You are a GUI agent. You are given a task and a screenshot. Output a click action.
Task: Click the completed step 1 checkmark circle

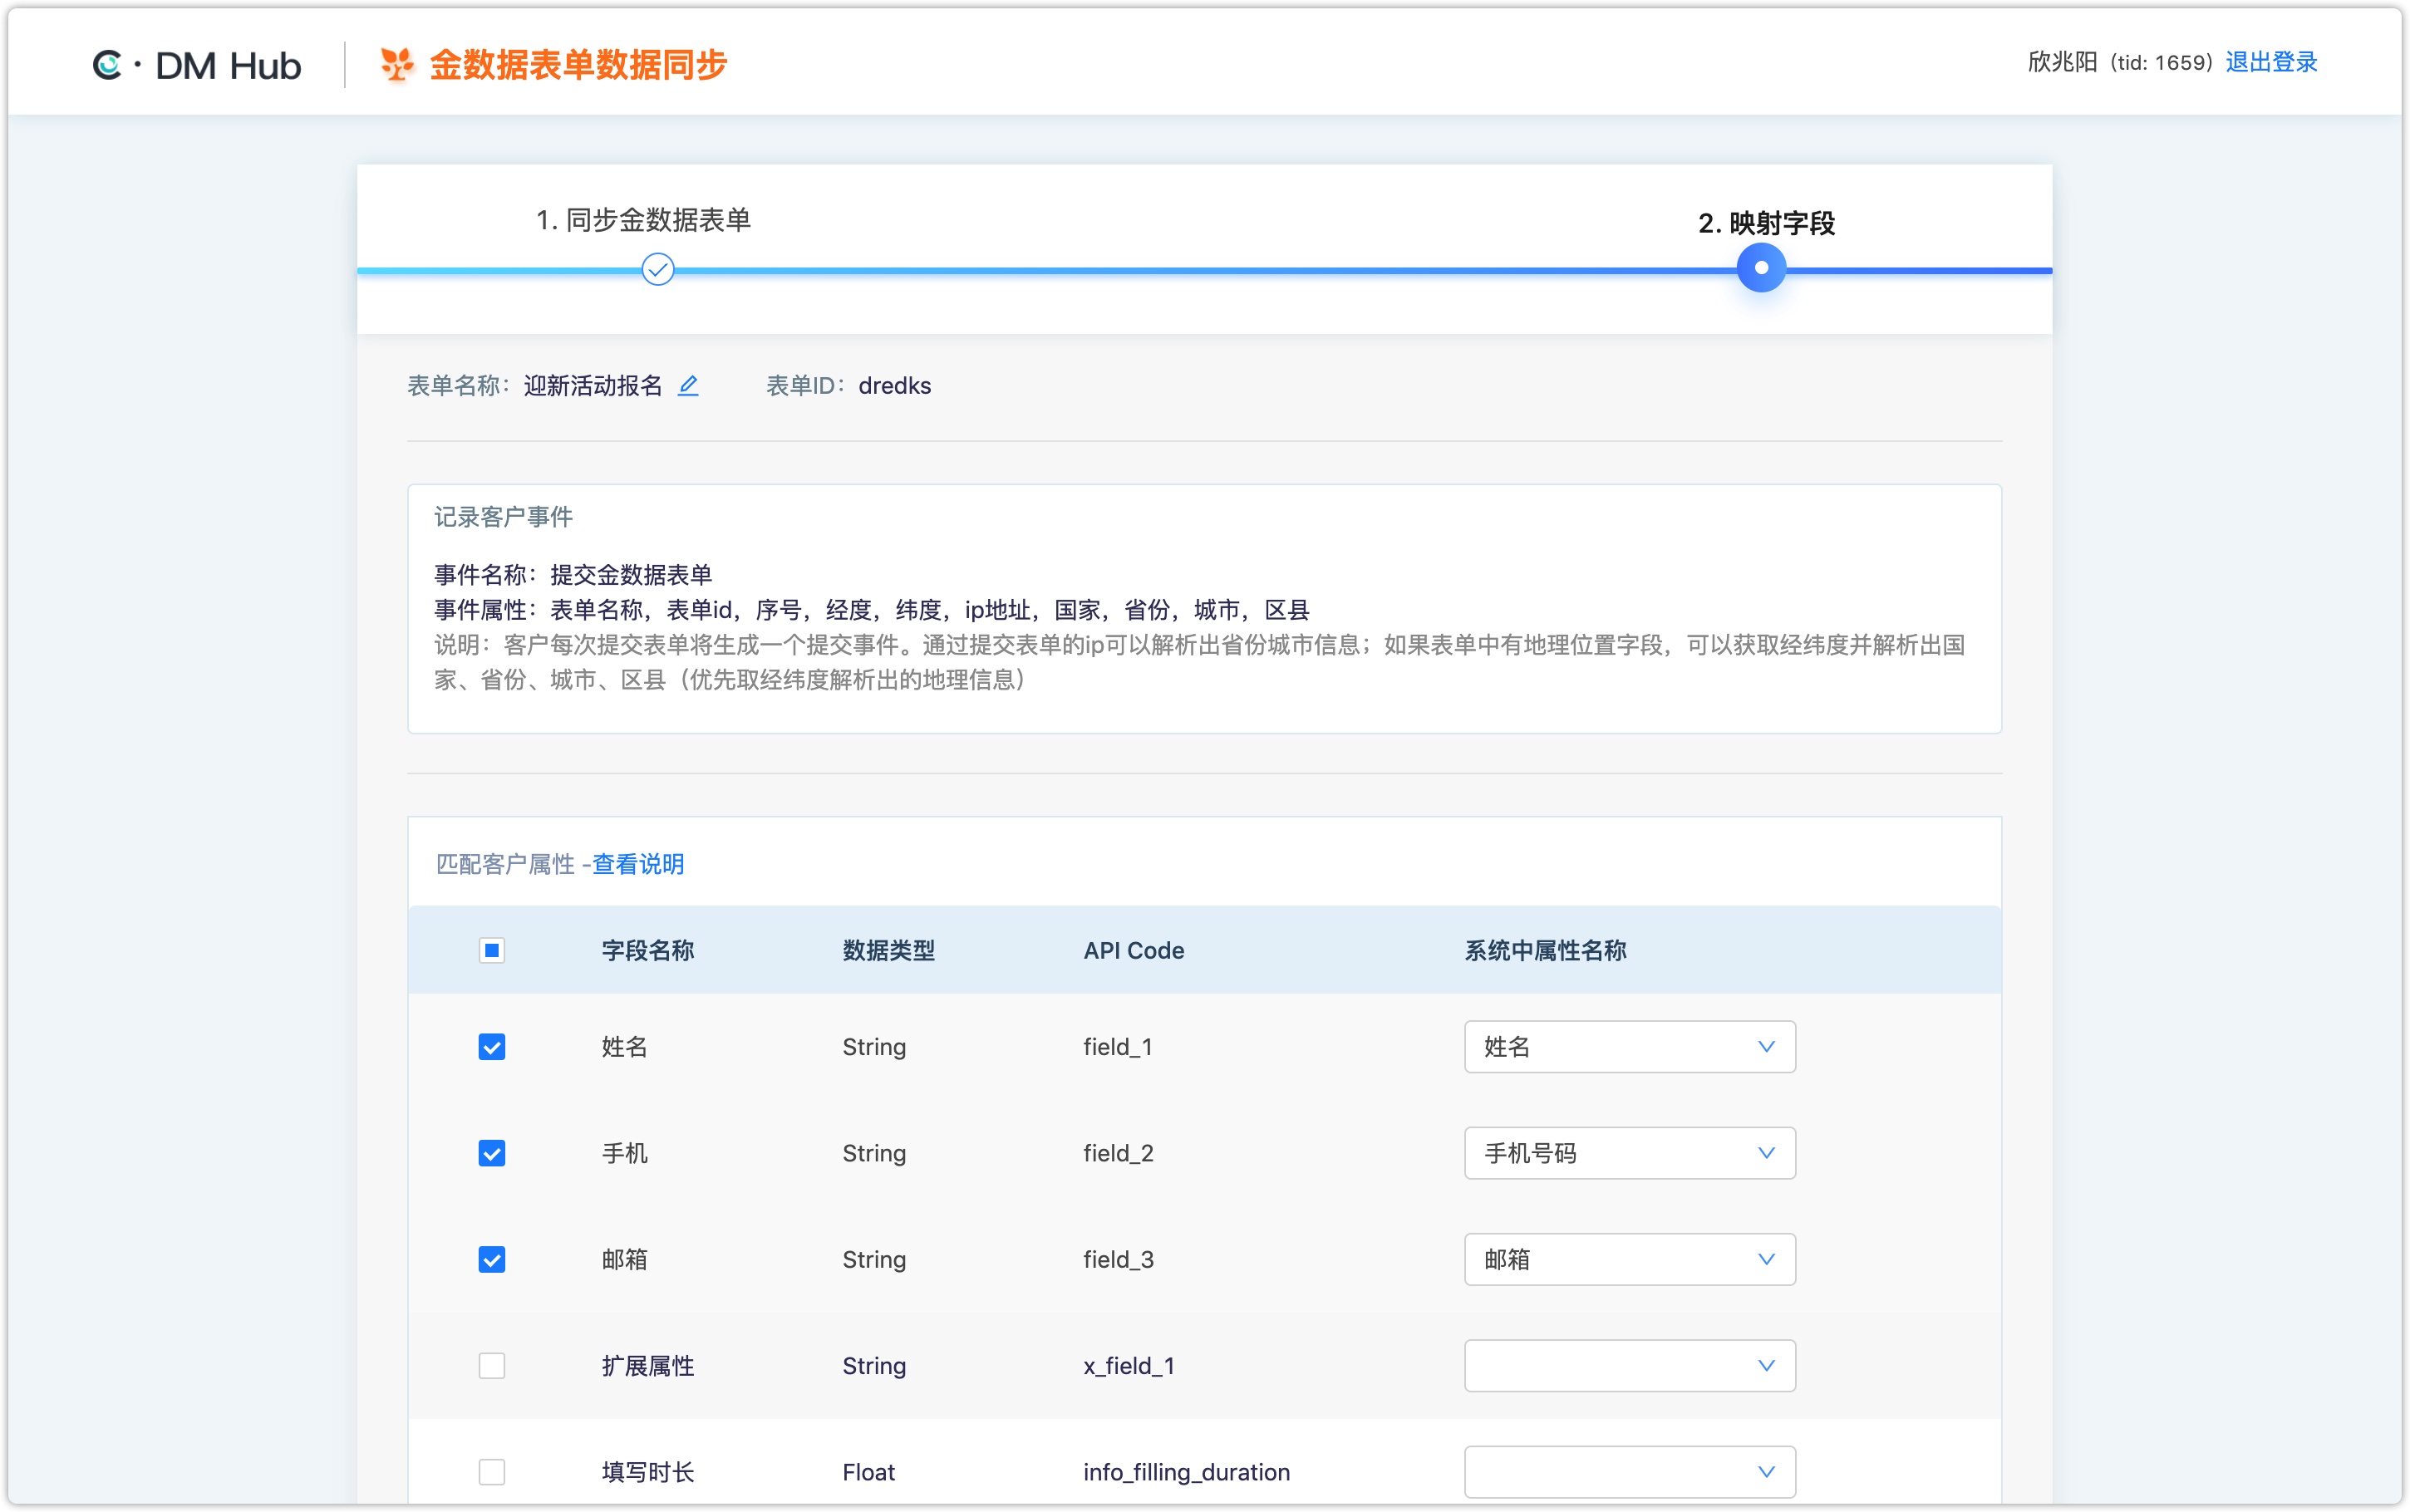(x=658, y=269)
